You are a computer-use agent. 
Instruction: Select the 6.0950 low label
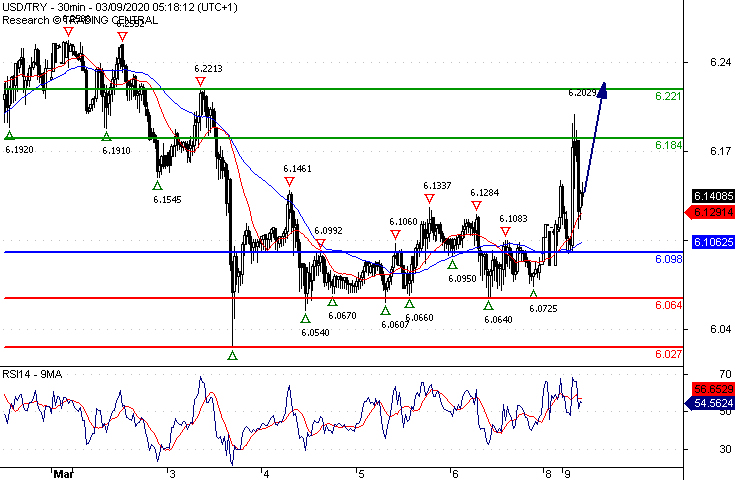pos(462,278)
